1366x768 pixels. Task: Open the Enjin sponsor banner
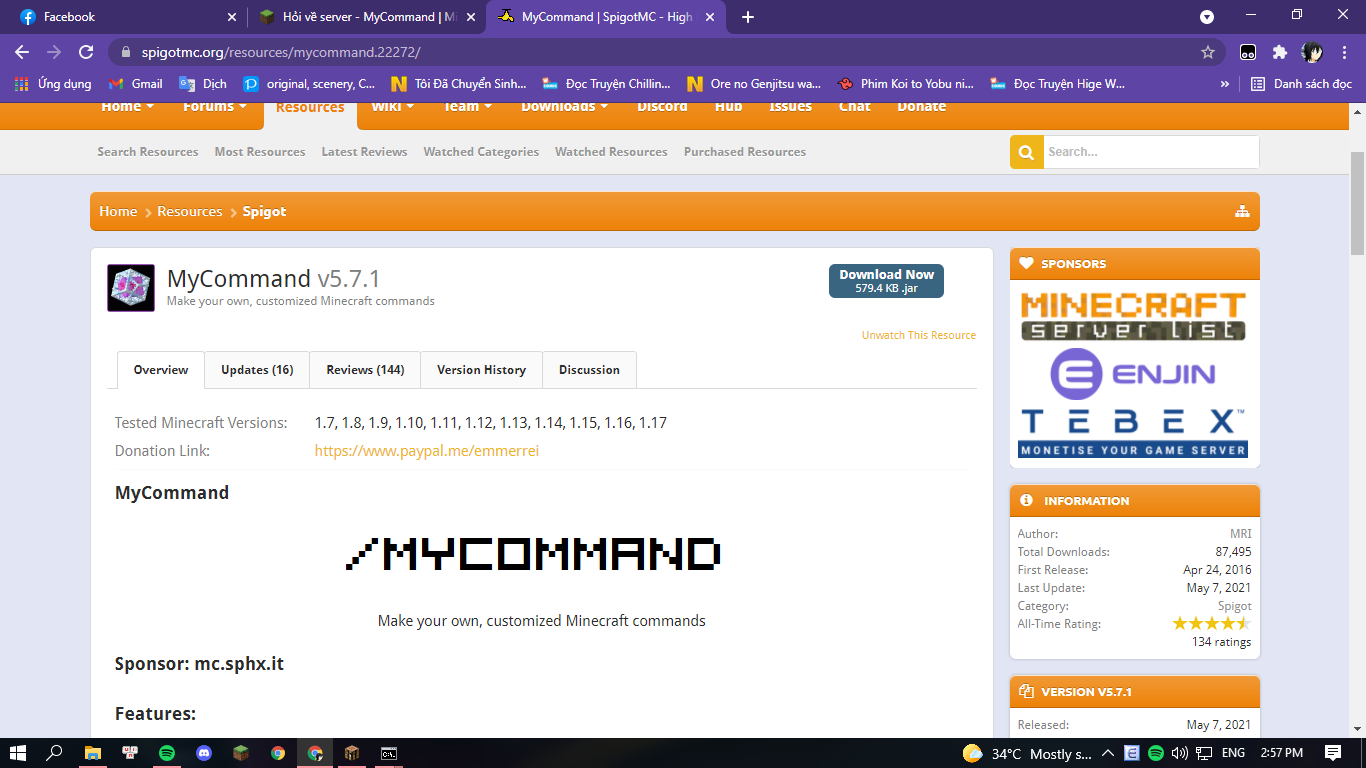point(1134,375)
